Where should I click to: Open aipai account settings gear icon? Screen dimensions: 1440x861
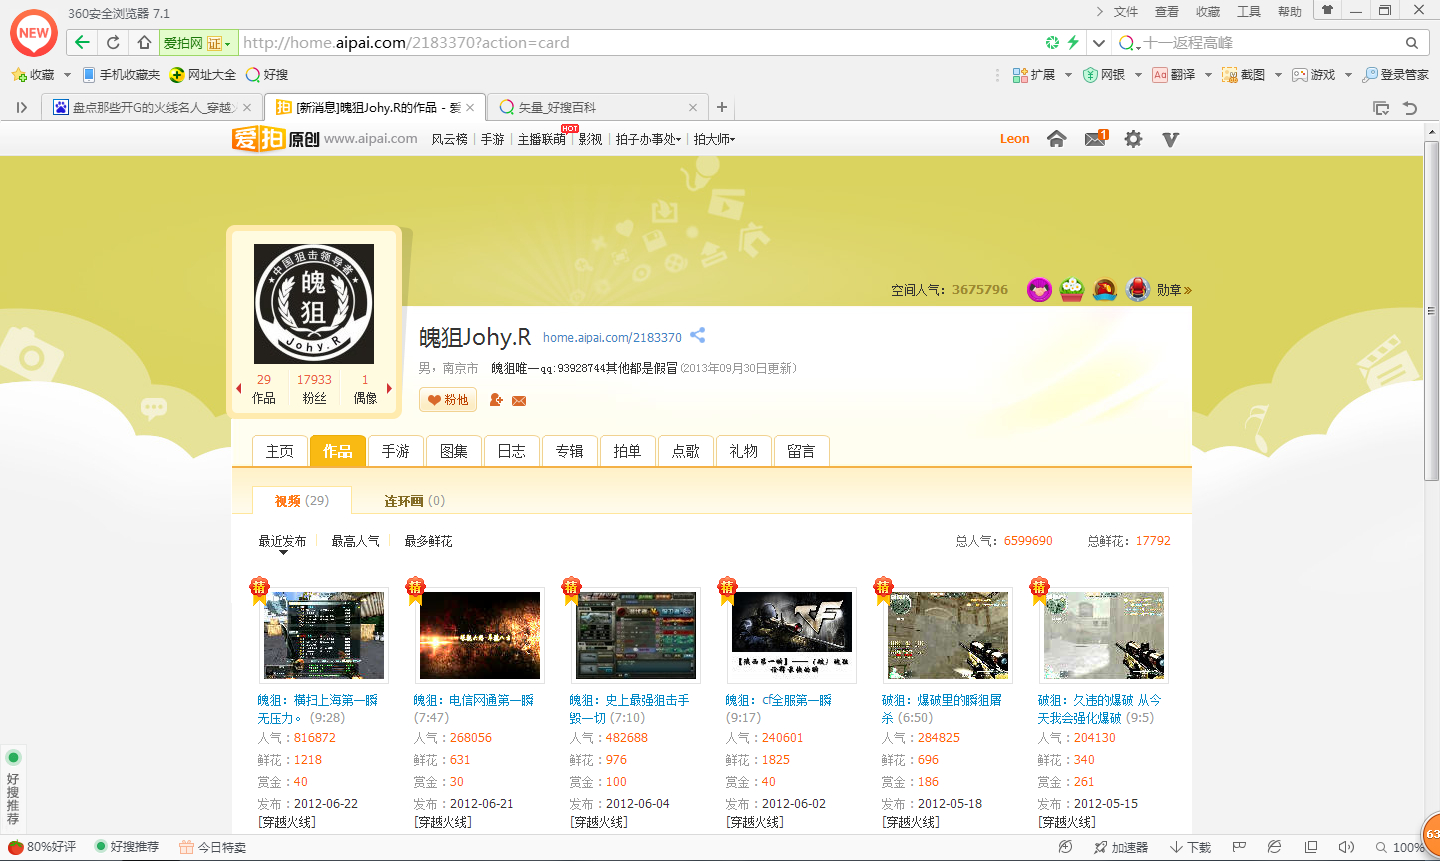click(x=1133, y=139)
